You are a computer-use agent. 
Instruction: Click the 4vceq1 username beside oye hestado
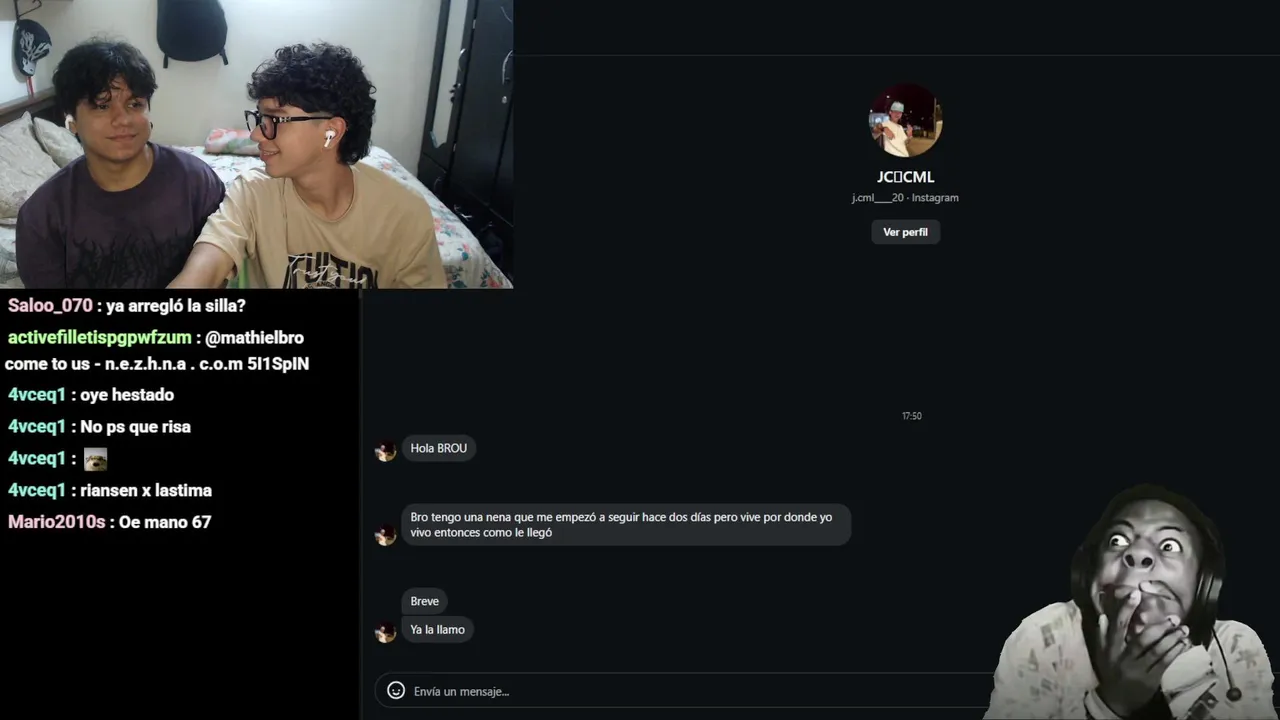[x=37, y=395]
